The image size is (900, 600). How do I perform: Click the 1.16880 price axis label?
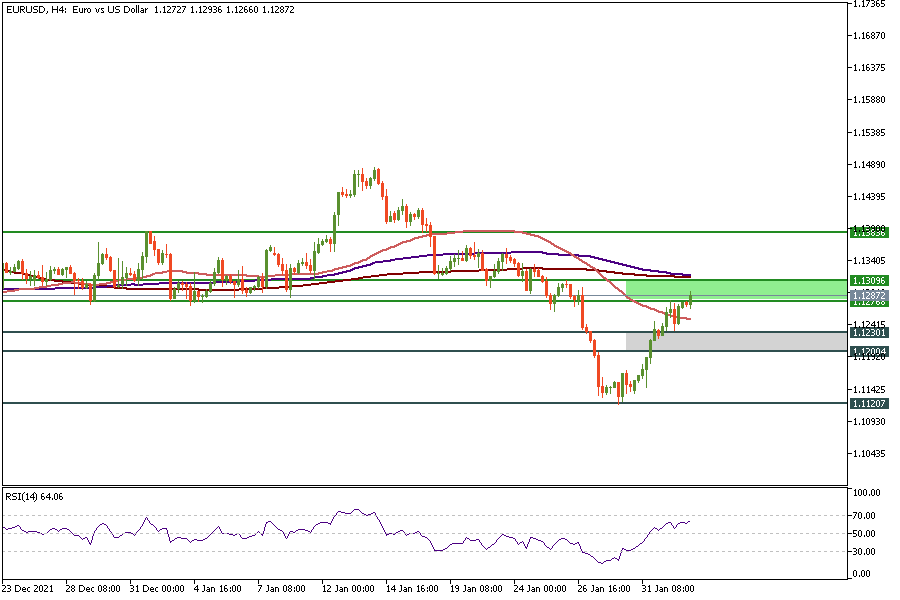[x=868, y=36]
